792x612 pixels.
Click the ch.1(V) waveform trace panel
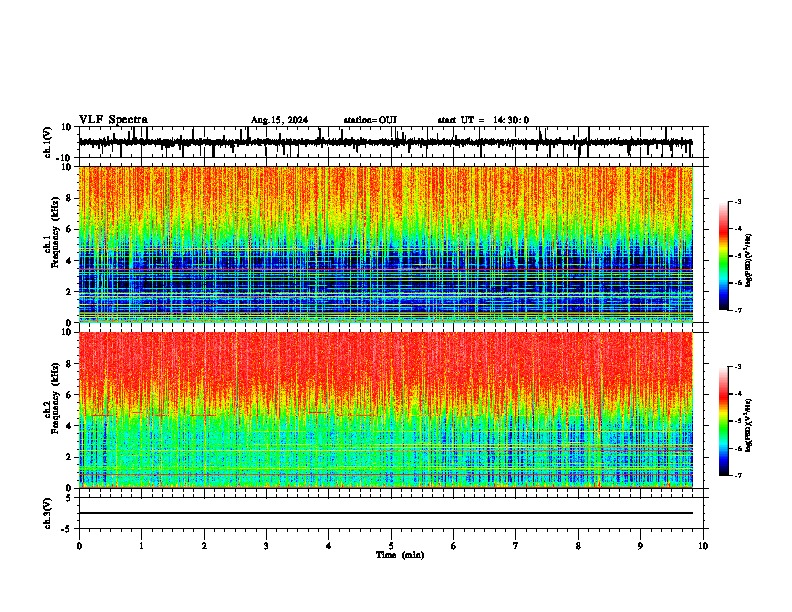pos(391,142)
